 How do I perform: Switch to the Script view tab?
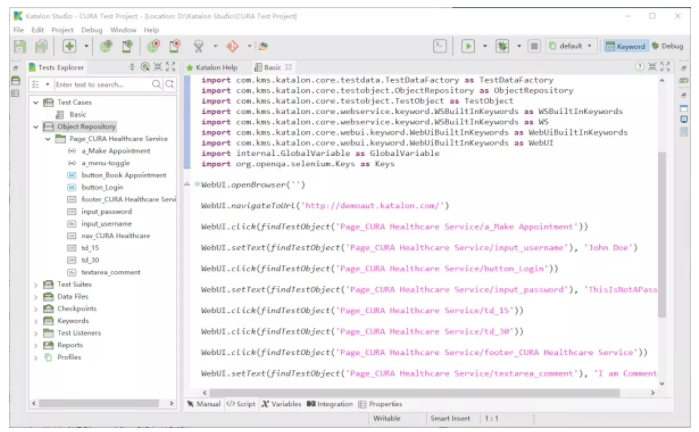tap(241, 404)
